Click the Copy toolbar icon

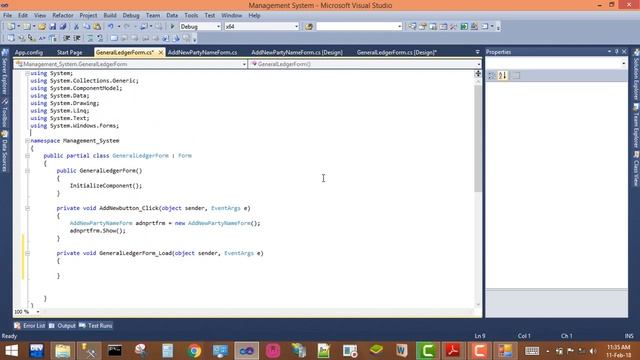tap(87, 27)
